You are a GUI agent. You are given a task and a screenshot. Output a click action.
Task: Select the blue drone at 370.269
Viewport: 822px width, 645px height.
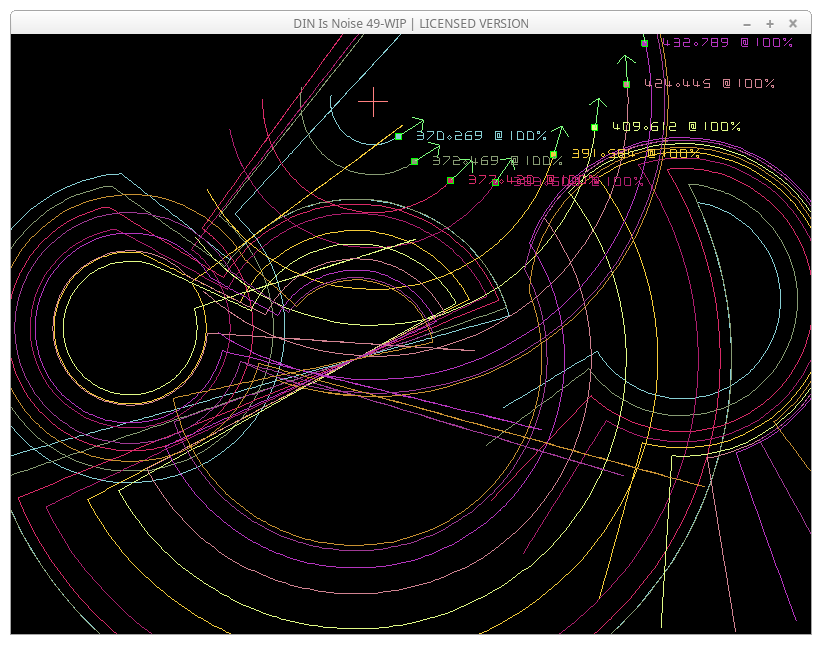pos(399,136)
